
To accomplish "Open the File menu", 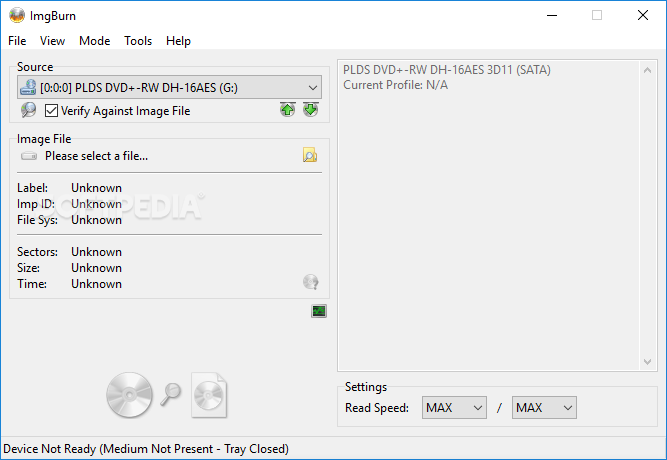I will (x=17, y=41).
